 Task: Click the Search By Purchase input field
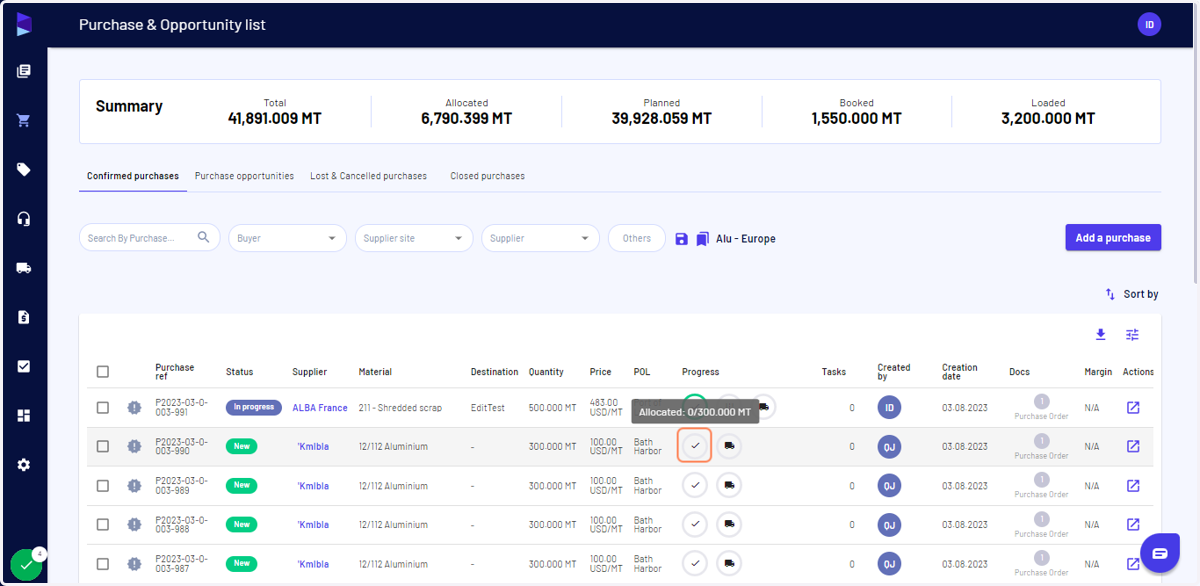[149, 238]
